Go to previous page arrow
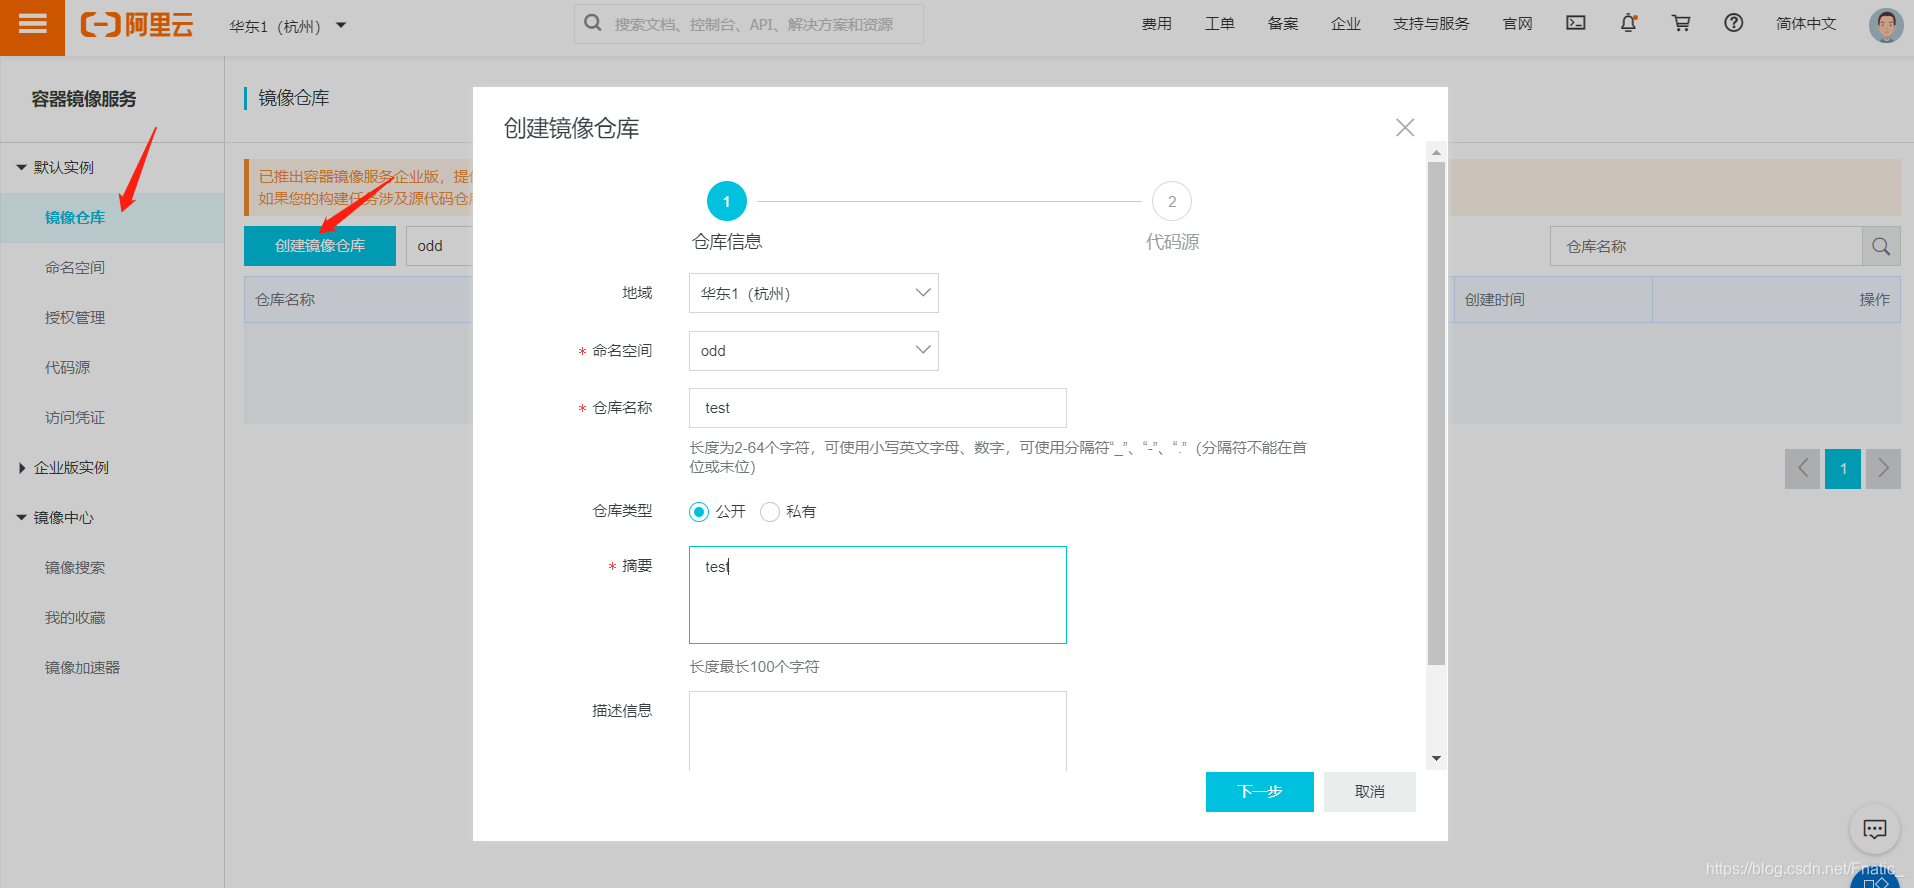Screen dimensions: 1914x888 [x=1803, y=468]
